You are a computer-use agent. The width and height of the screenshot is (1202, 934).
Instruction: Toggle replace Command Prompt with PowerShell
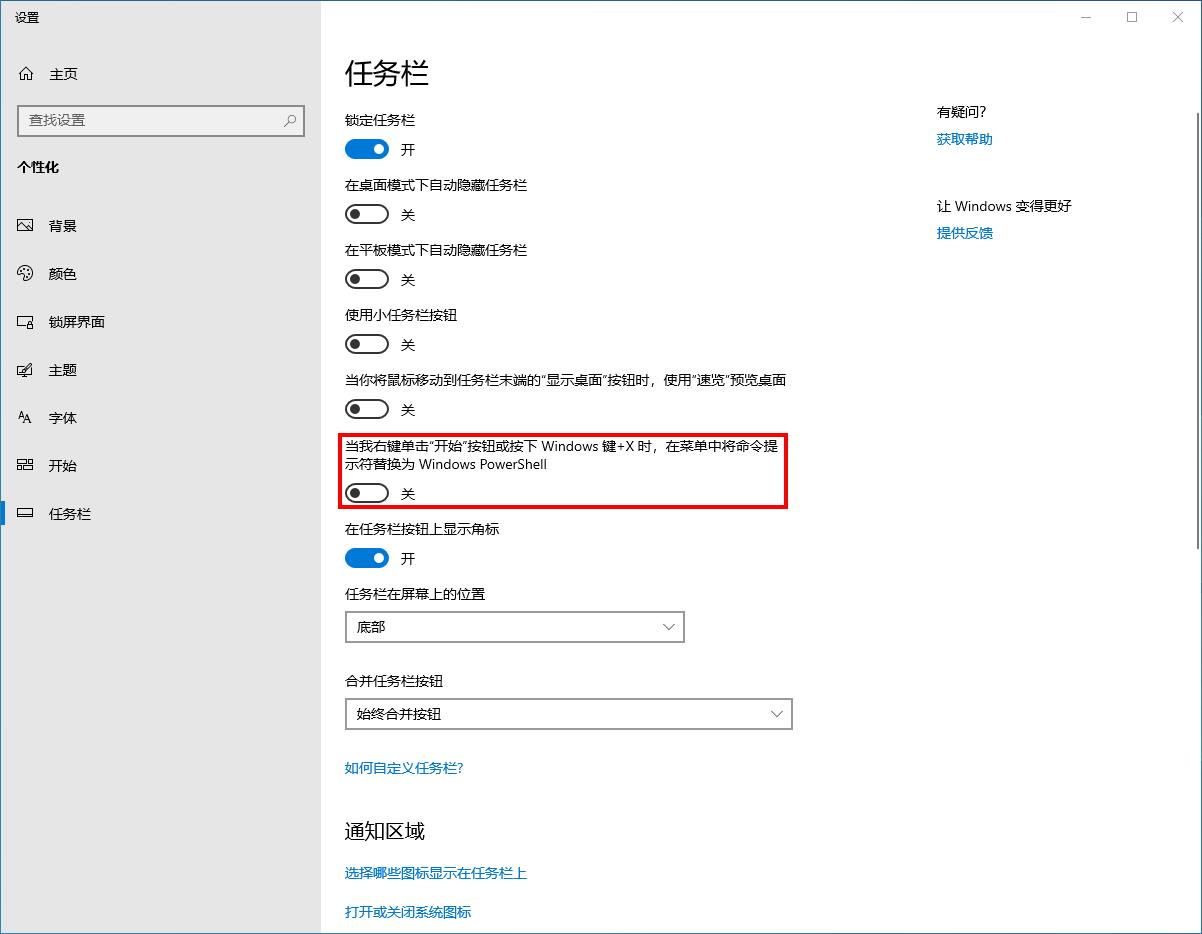tap(367, 493)
